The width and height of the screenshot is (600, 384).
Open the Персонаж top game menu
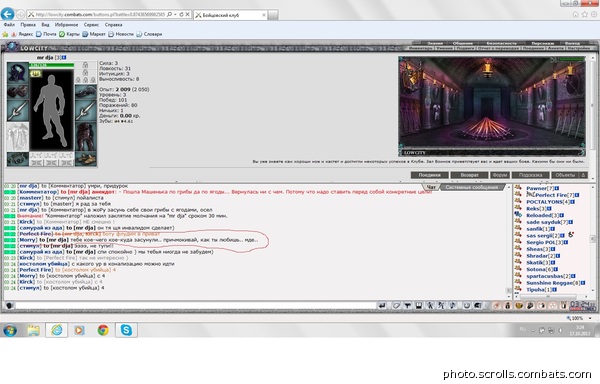(542, 43)
